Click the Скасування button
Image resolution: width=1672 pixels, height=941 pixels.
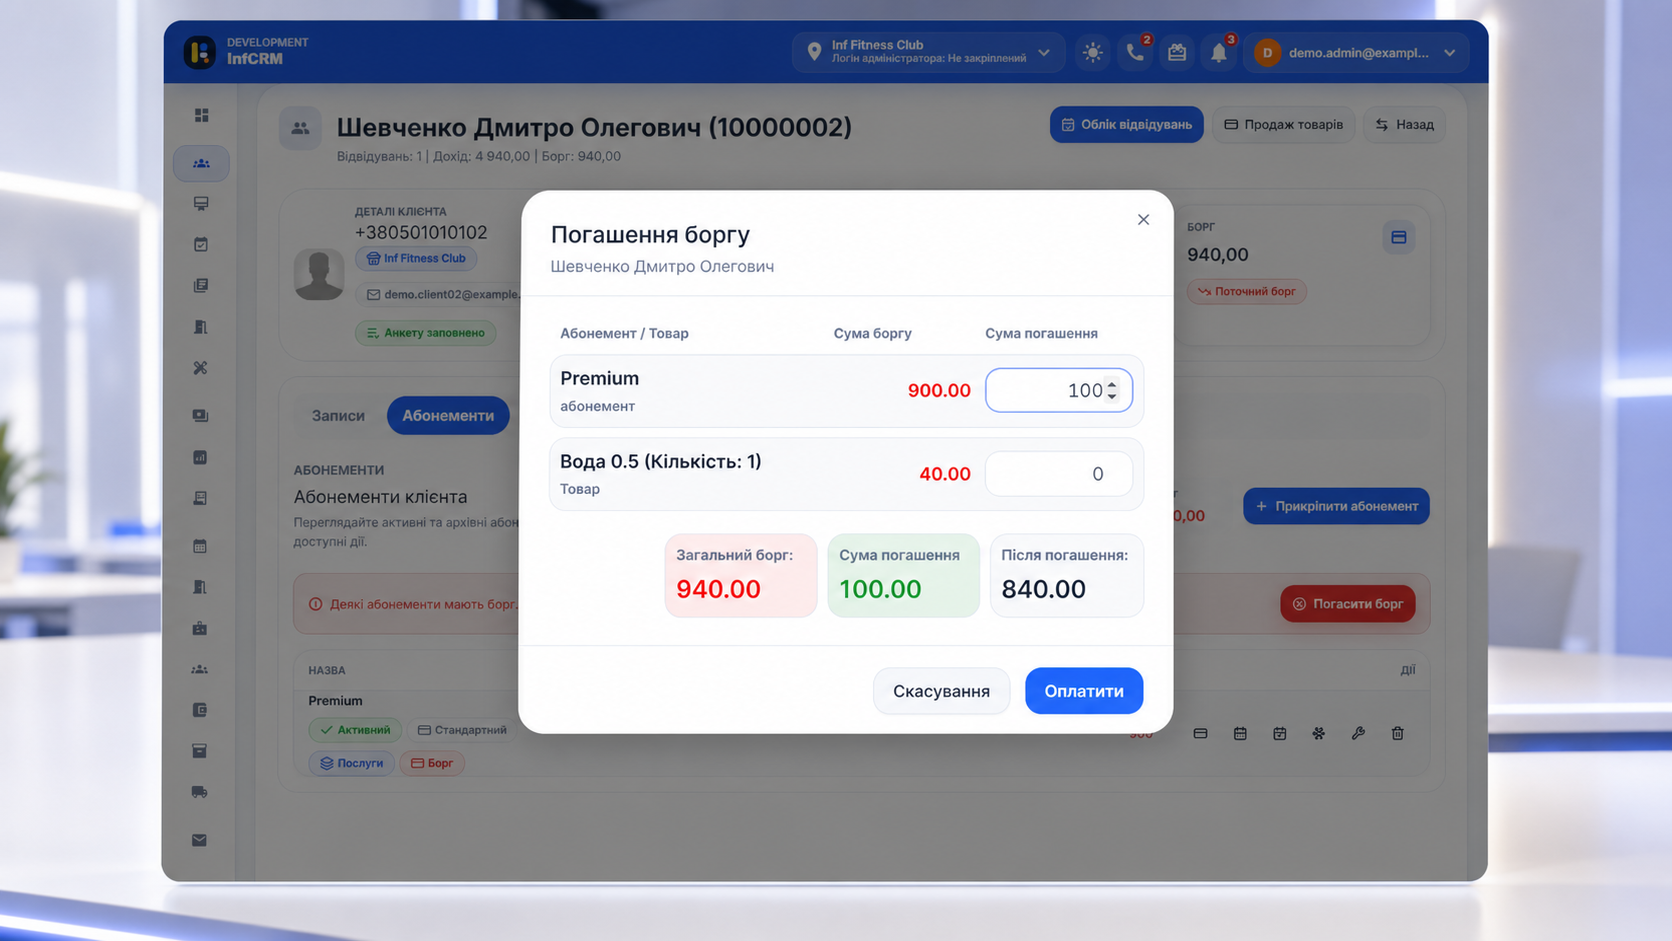941,691
